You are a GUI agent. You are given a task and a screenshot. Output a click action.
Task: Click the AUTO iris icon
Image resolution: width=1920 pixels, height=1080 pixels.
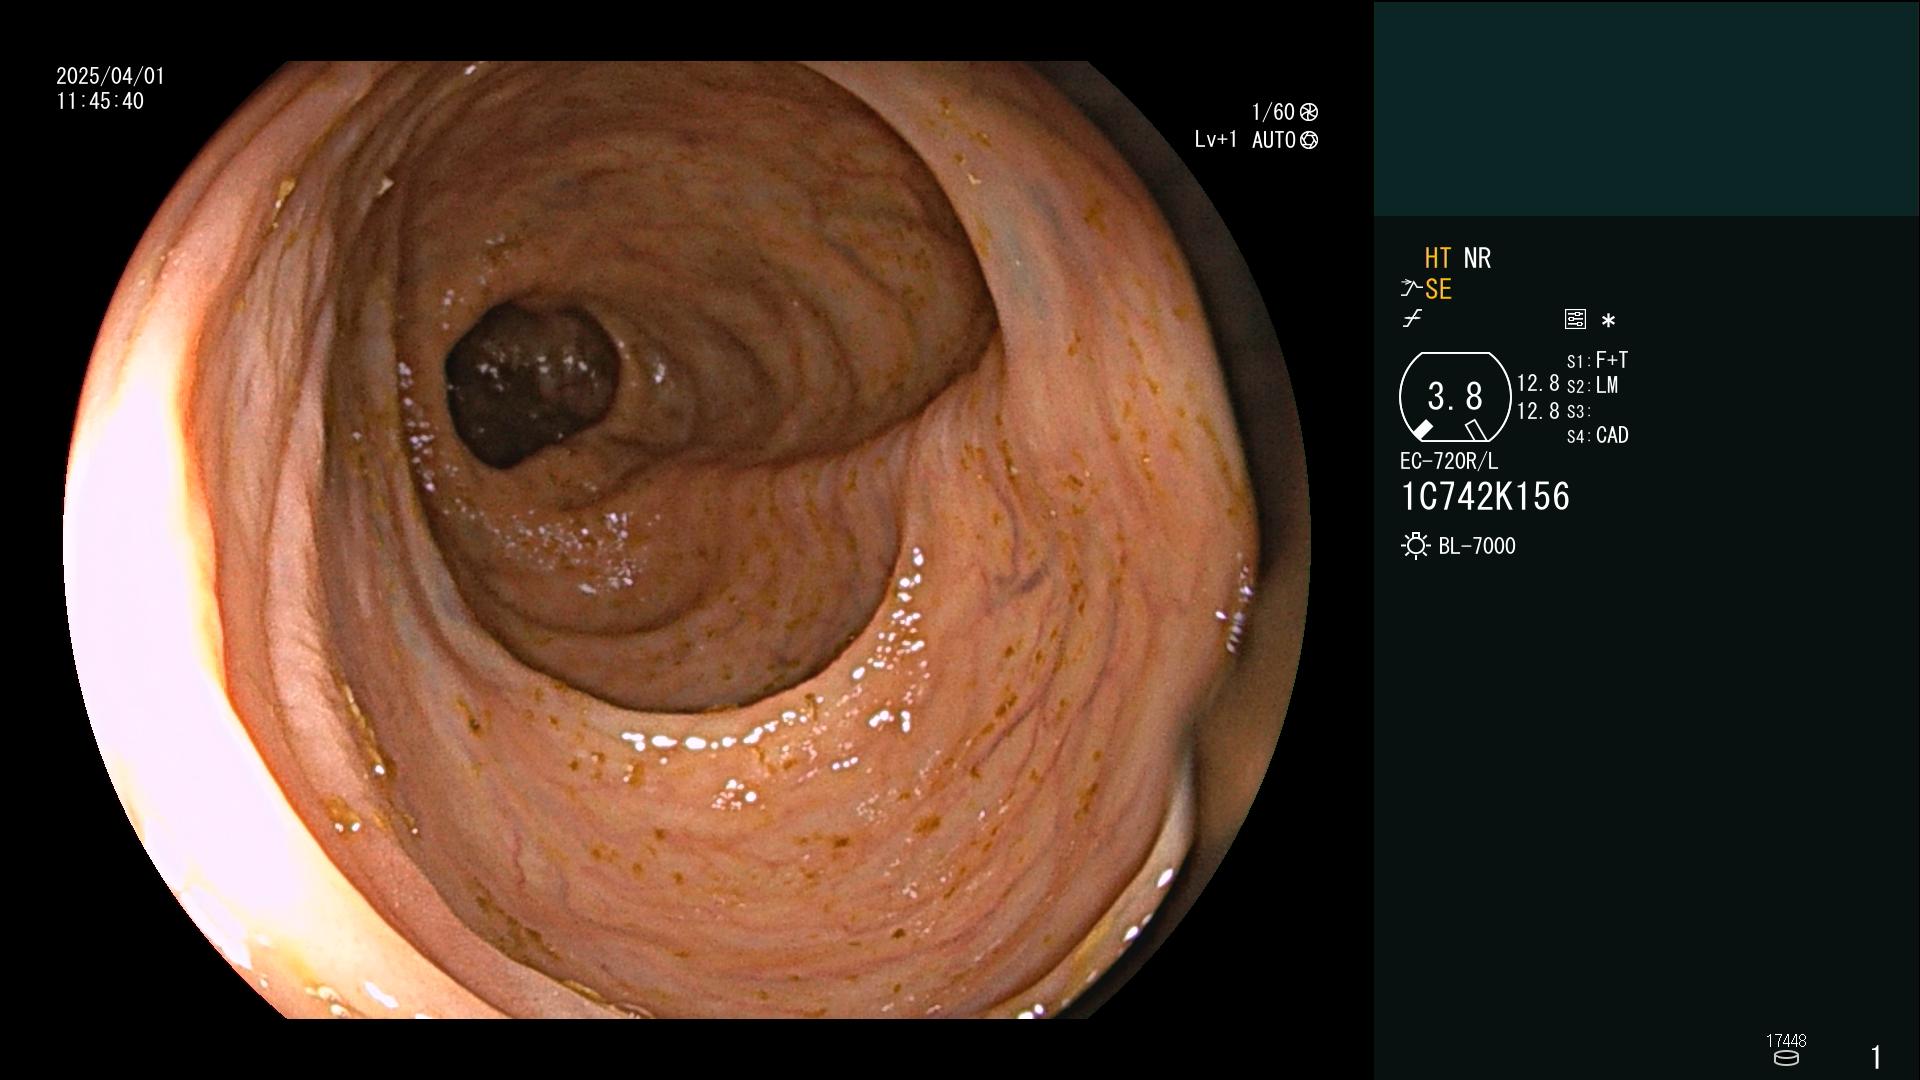point(1309,140)
